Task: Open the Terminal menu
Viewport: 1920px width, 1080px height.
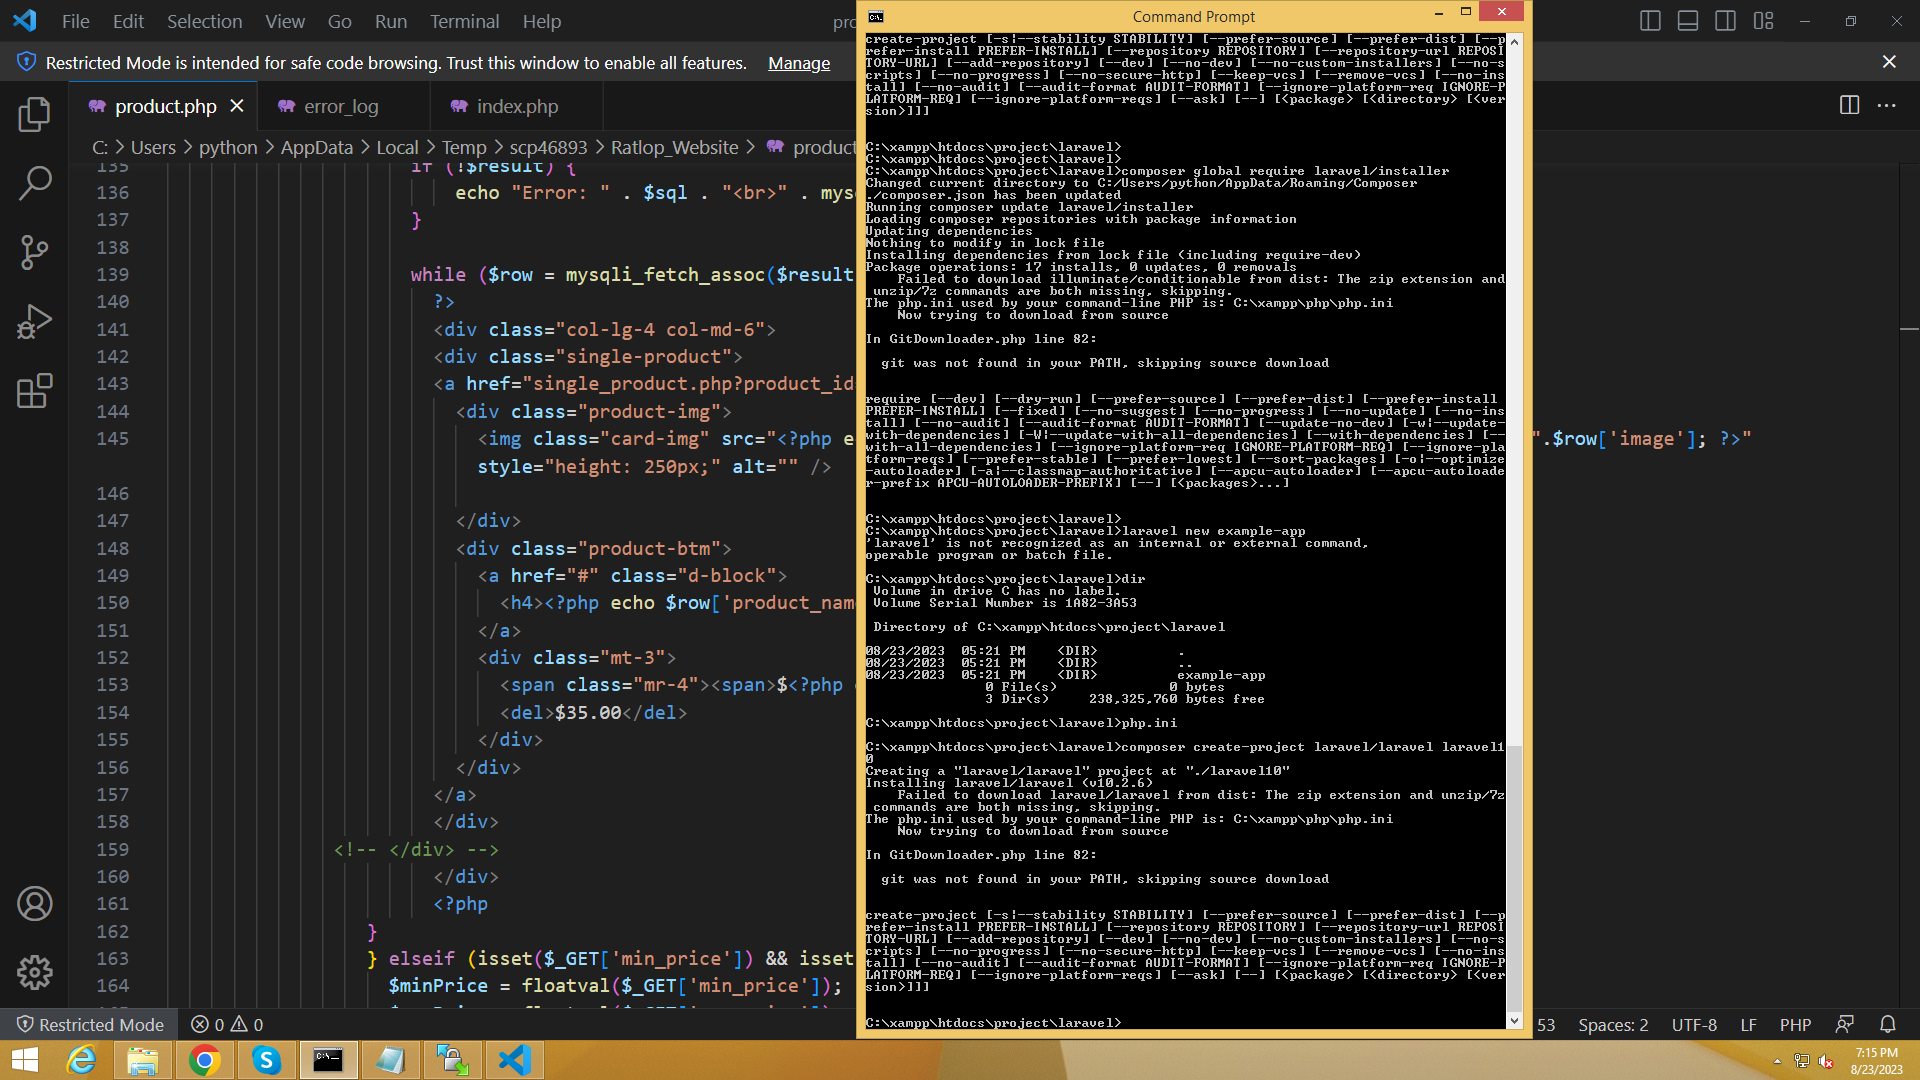Action: (x=464, y=21)
